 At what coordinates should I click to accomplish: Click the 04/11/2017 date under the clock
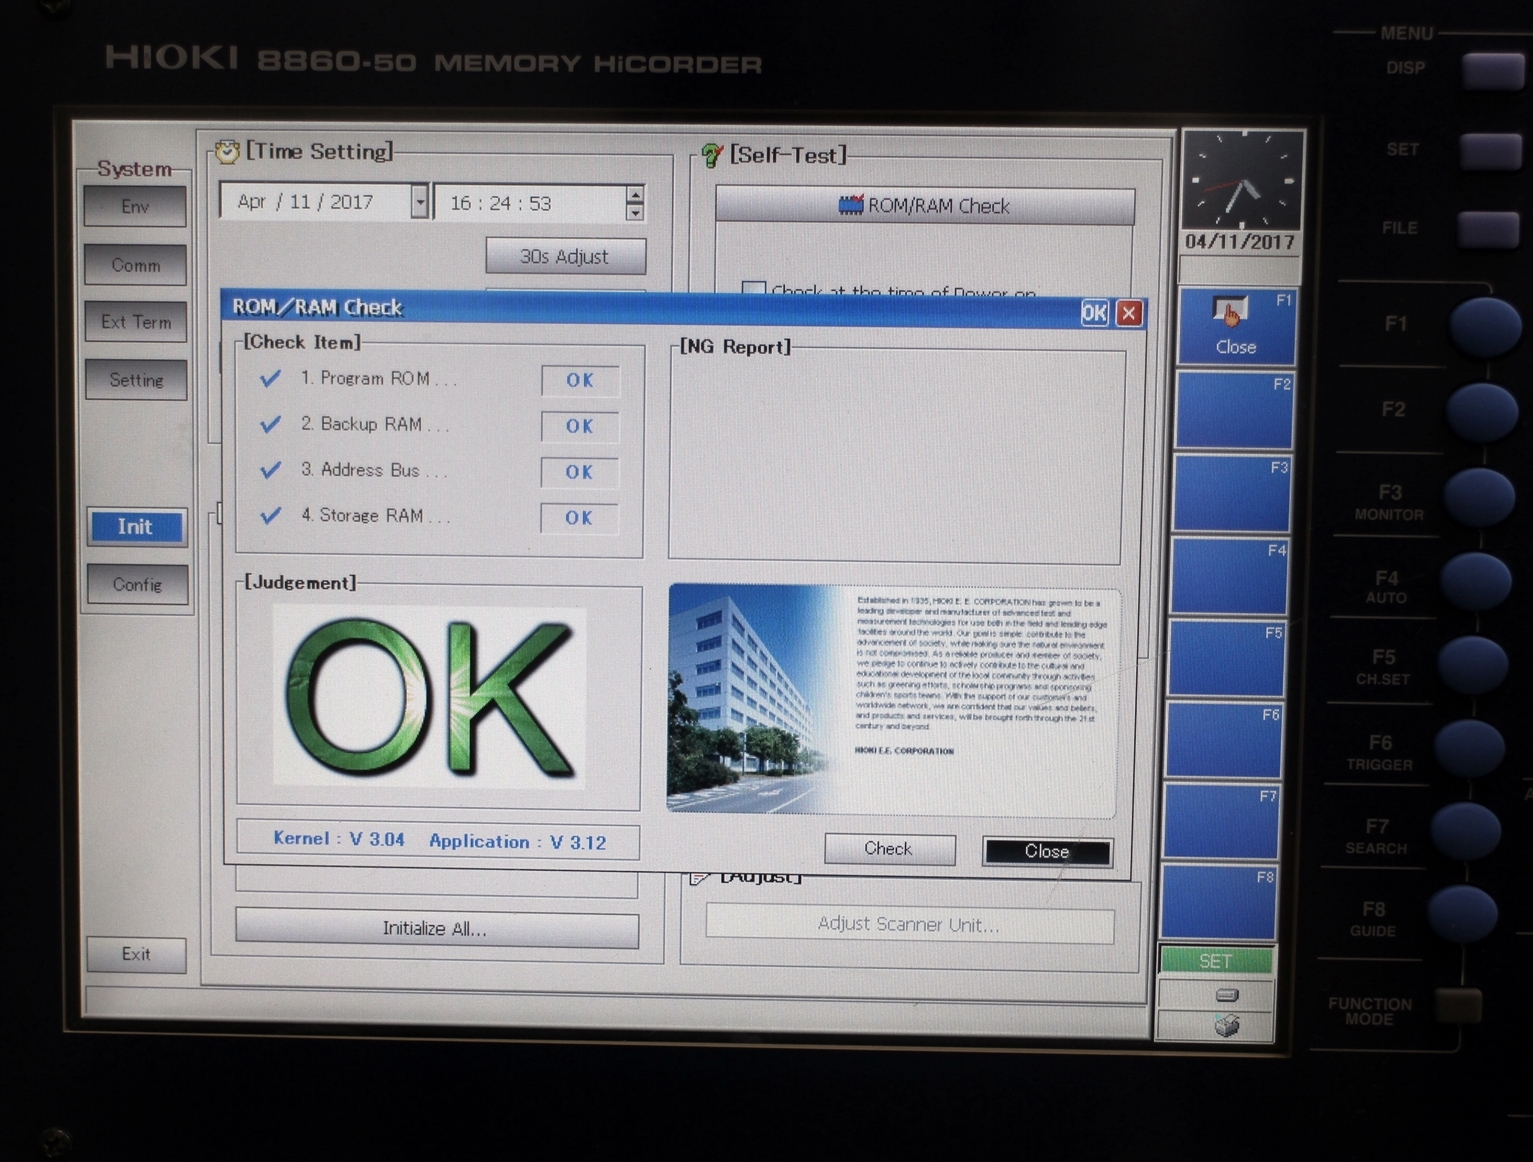(x=1240, y=242)
